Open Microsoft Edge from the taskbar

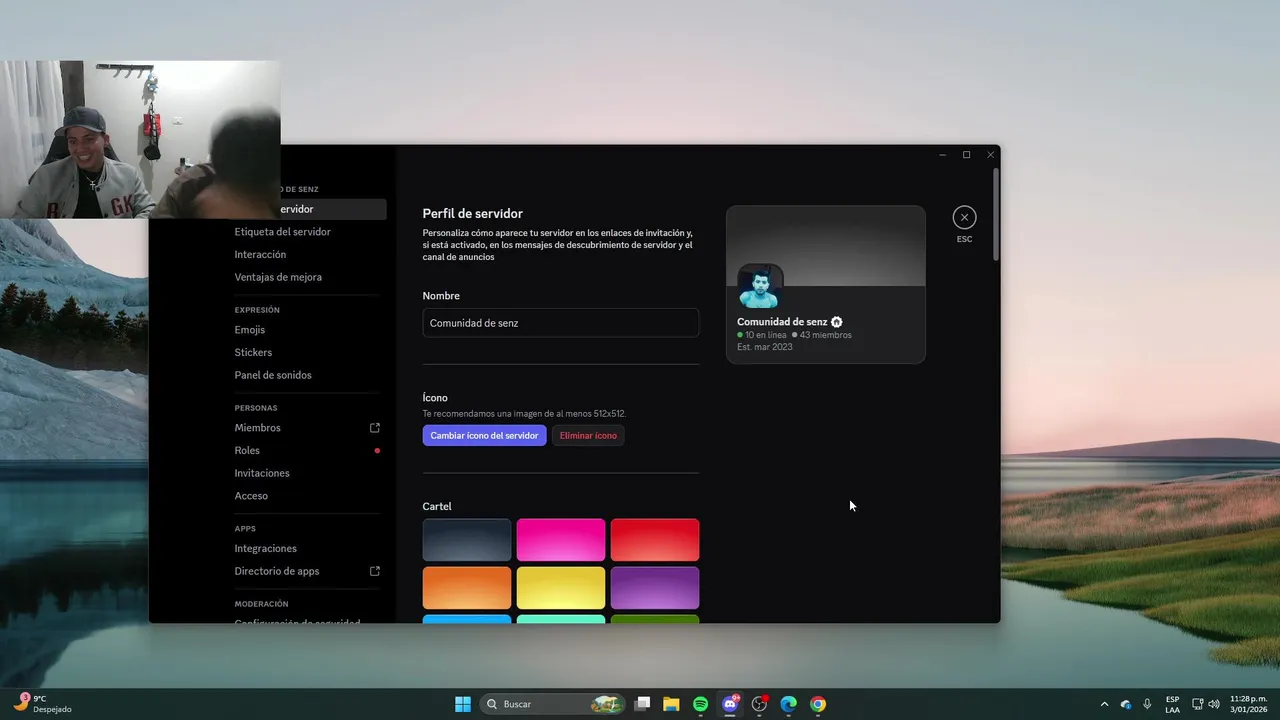pyautogui.click(x=788, y=704)
